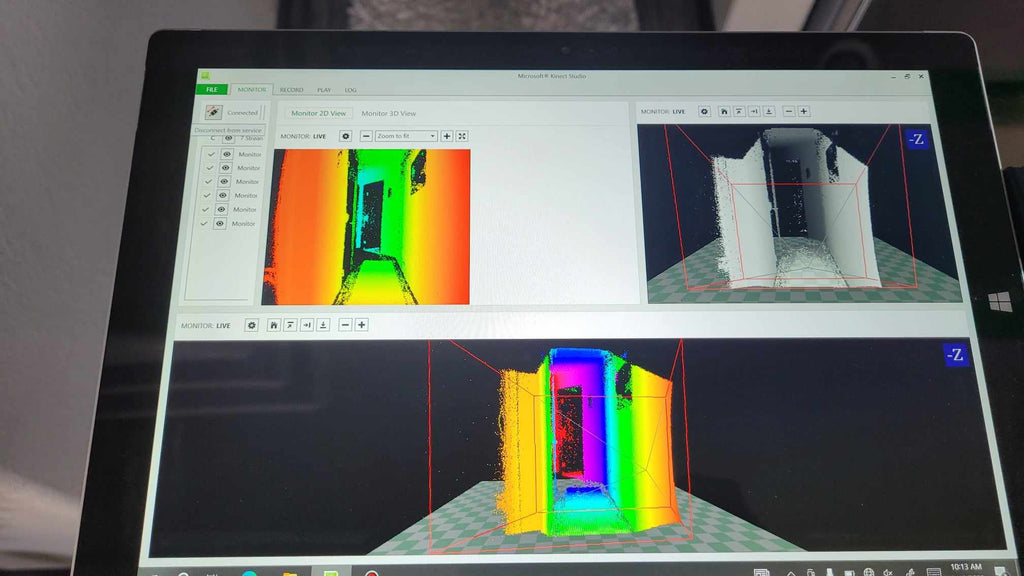The height and width of the screenshot is (576, 1024).
Task: Open the PLAY tab
Action: pyautogui.click(x=324, y=90)
